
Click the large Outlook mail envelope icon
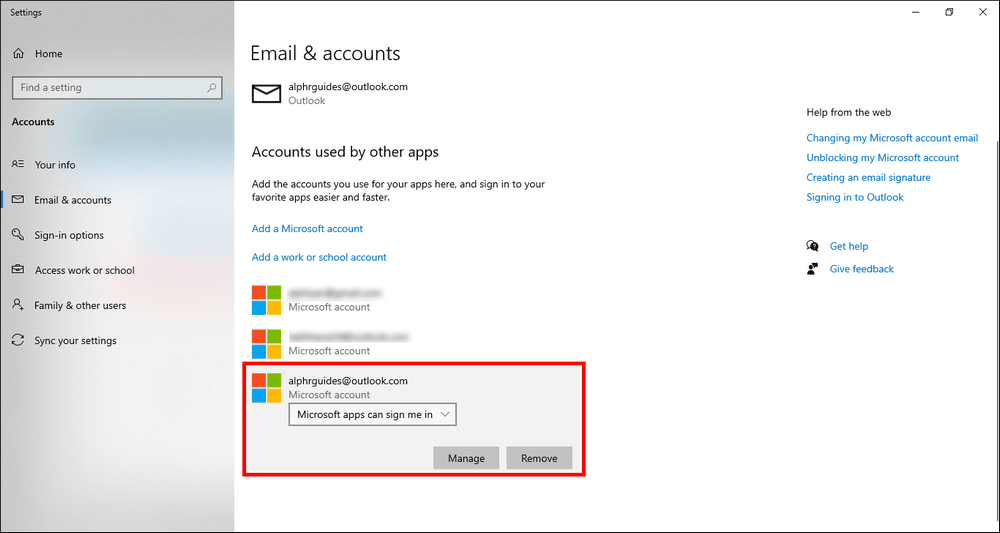[266, 94]
